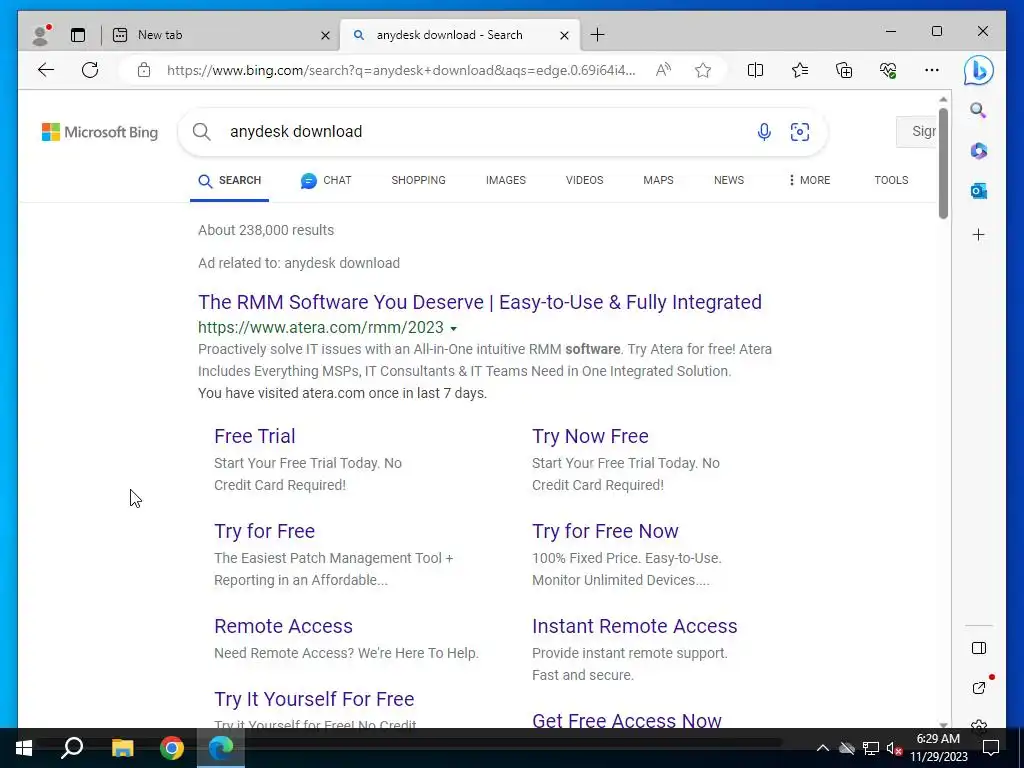Image resolution: width=1024 pixels, height=768 pixels.
Task: Open the muted volume tray icon
Action: pyautogui.click(x=894, y=748)
